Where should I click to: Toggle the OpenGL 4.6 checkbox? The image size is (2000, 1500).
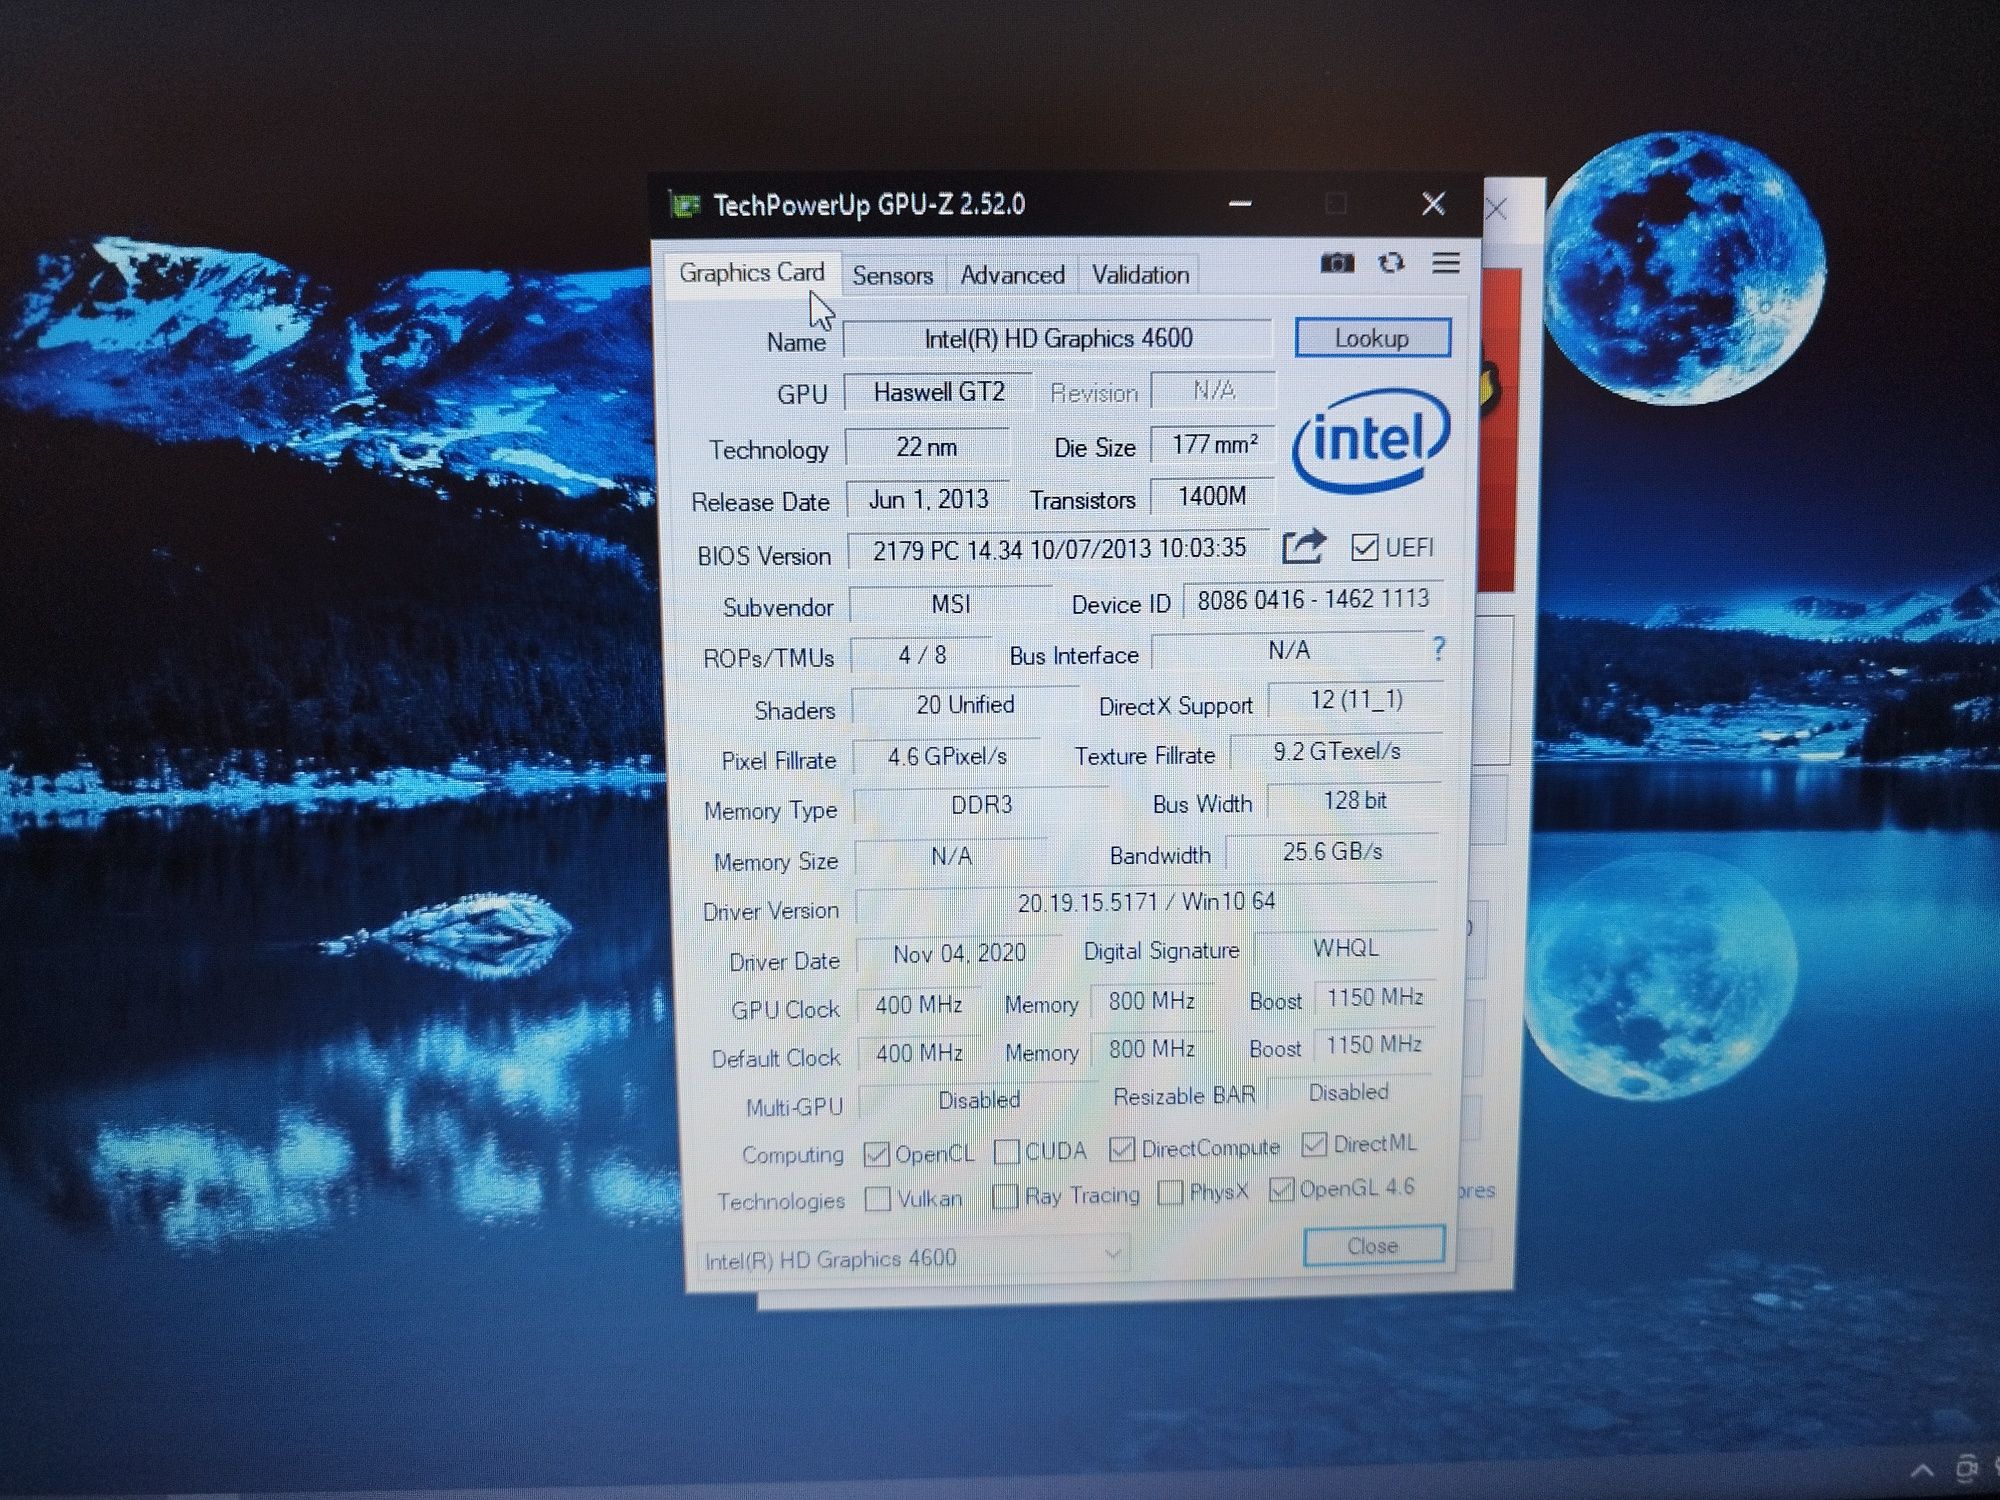coord(1281,1189)
